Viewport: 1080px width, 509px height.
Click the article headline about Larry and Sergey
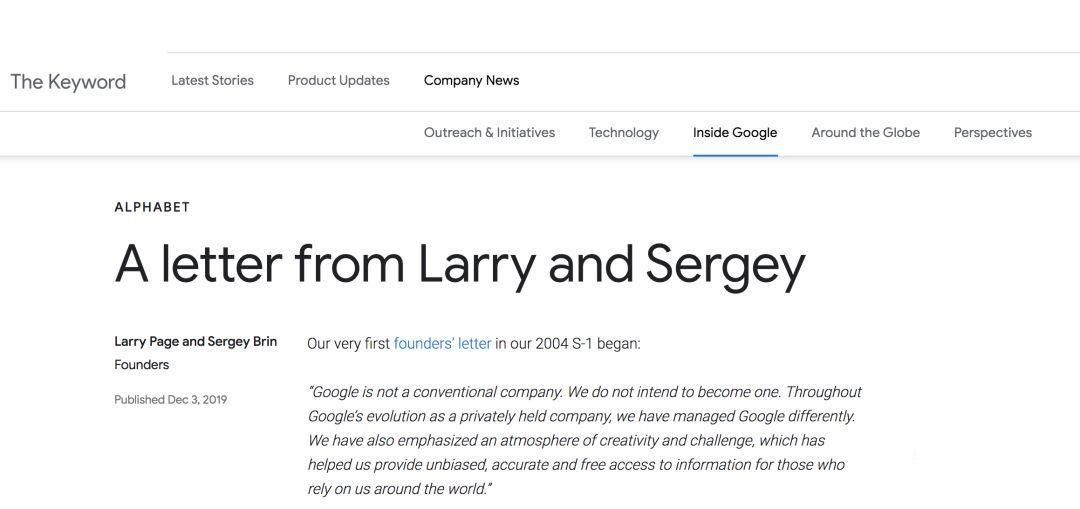pyautogui.click(x=460, y=264)
